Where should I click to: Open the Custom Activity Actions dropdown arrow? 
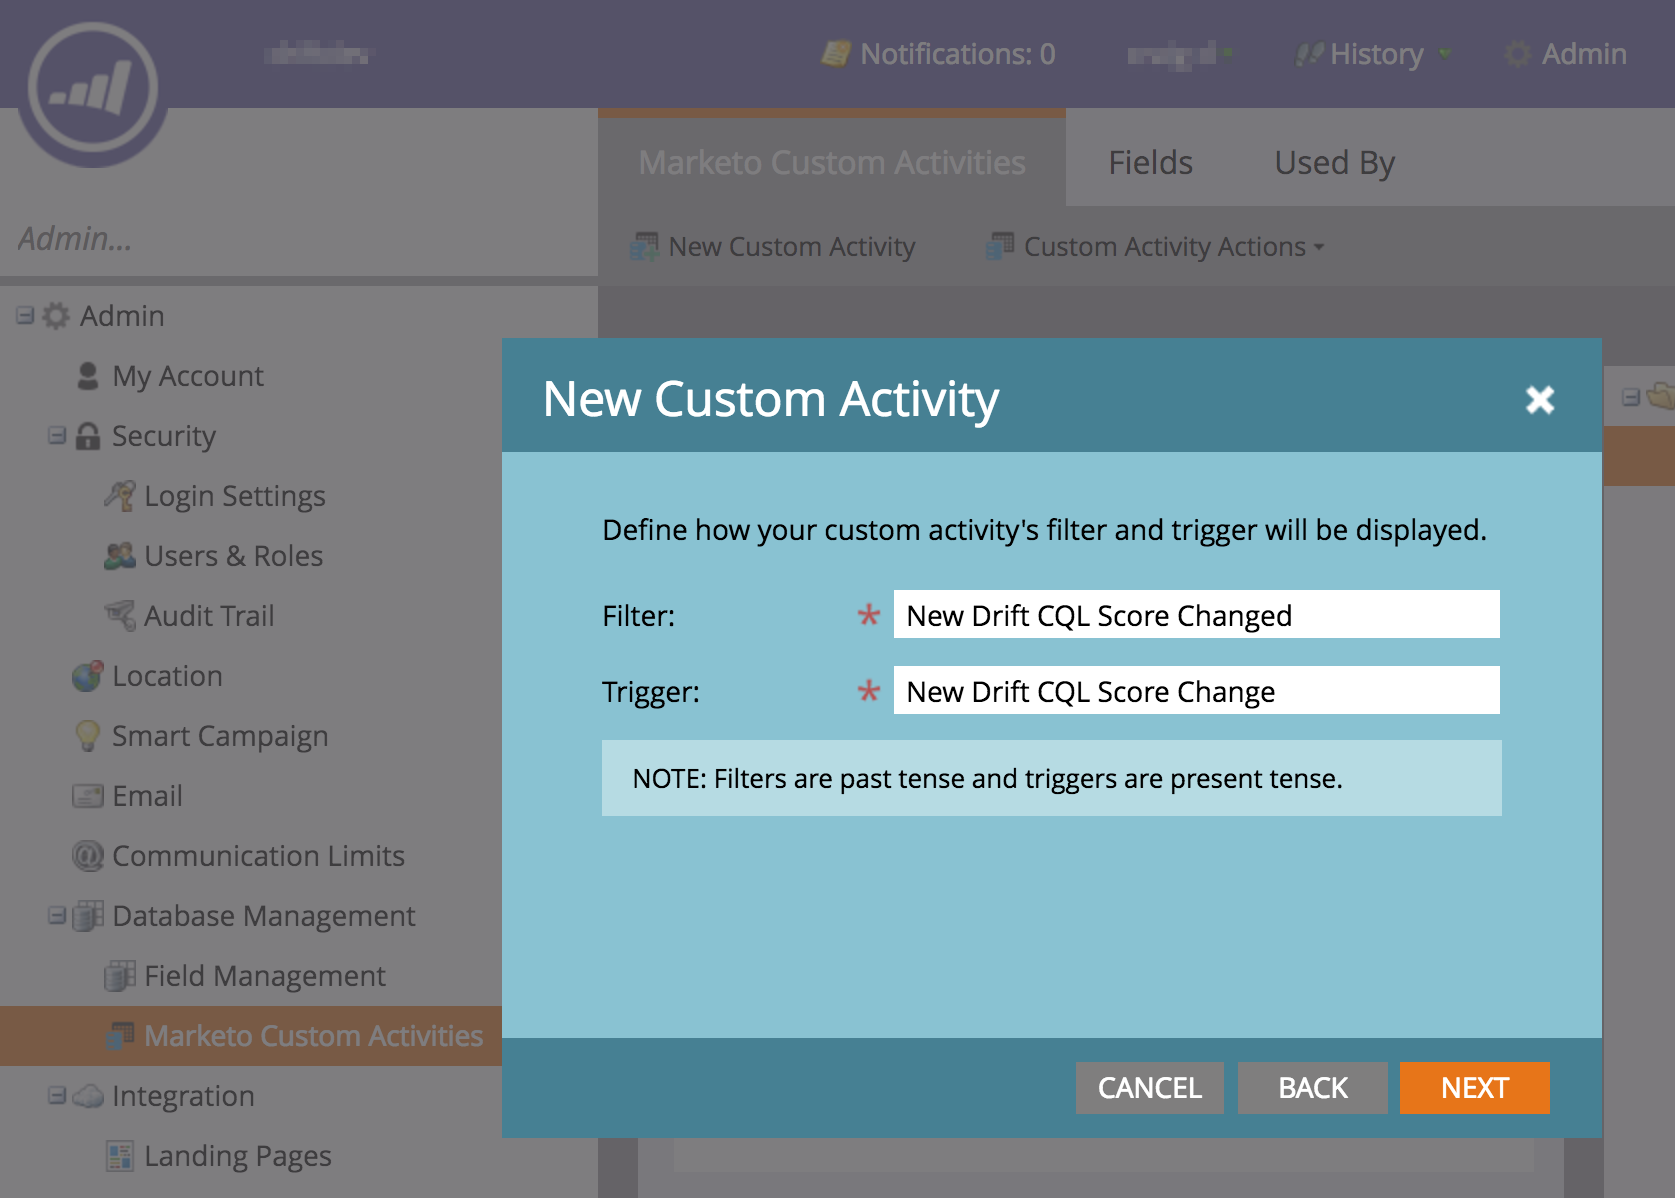(x=1319, y=247)
